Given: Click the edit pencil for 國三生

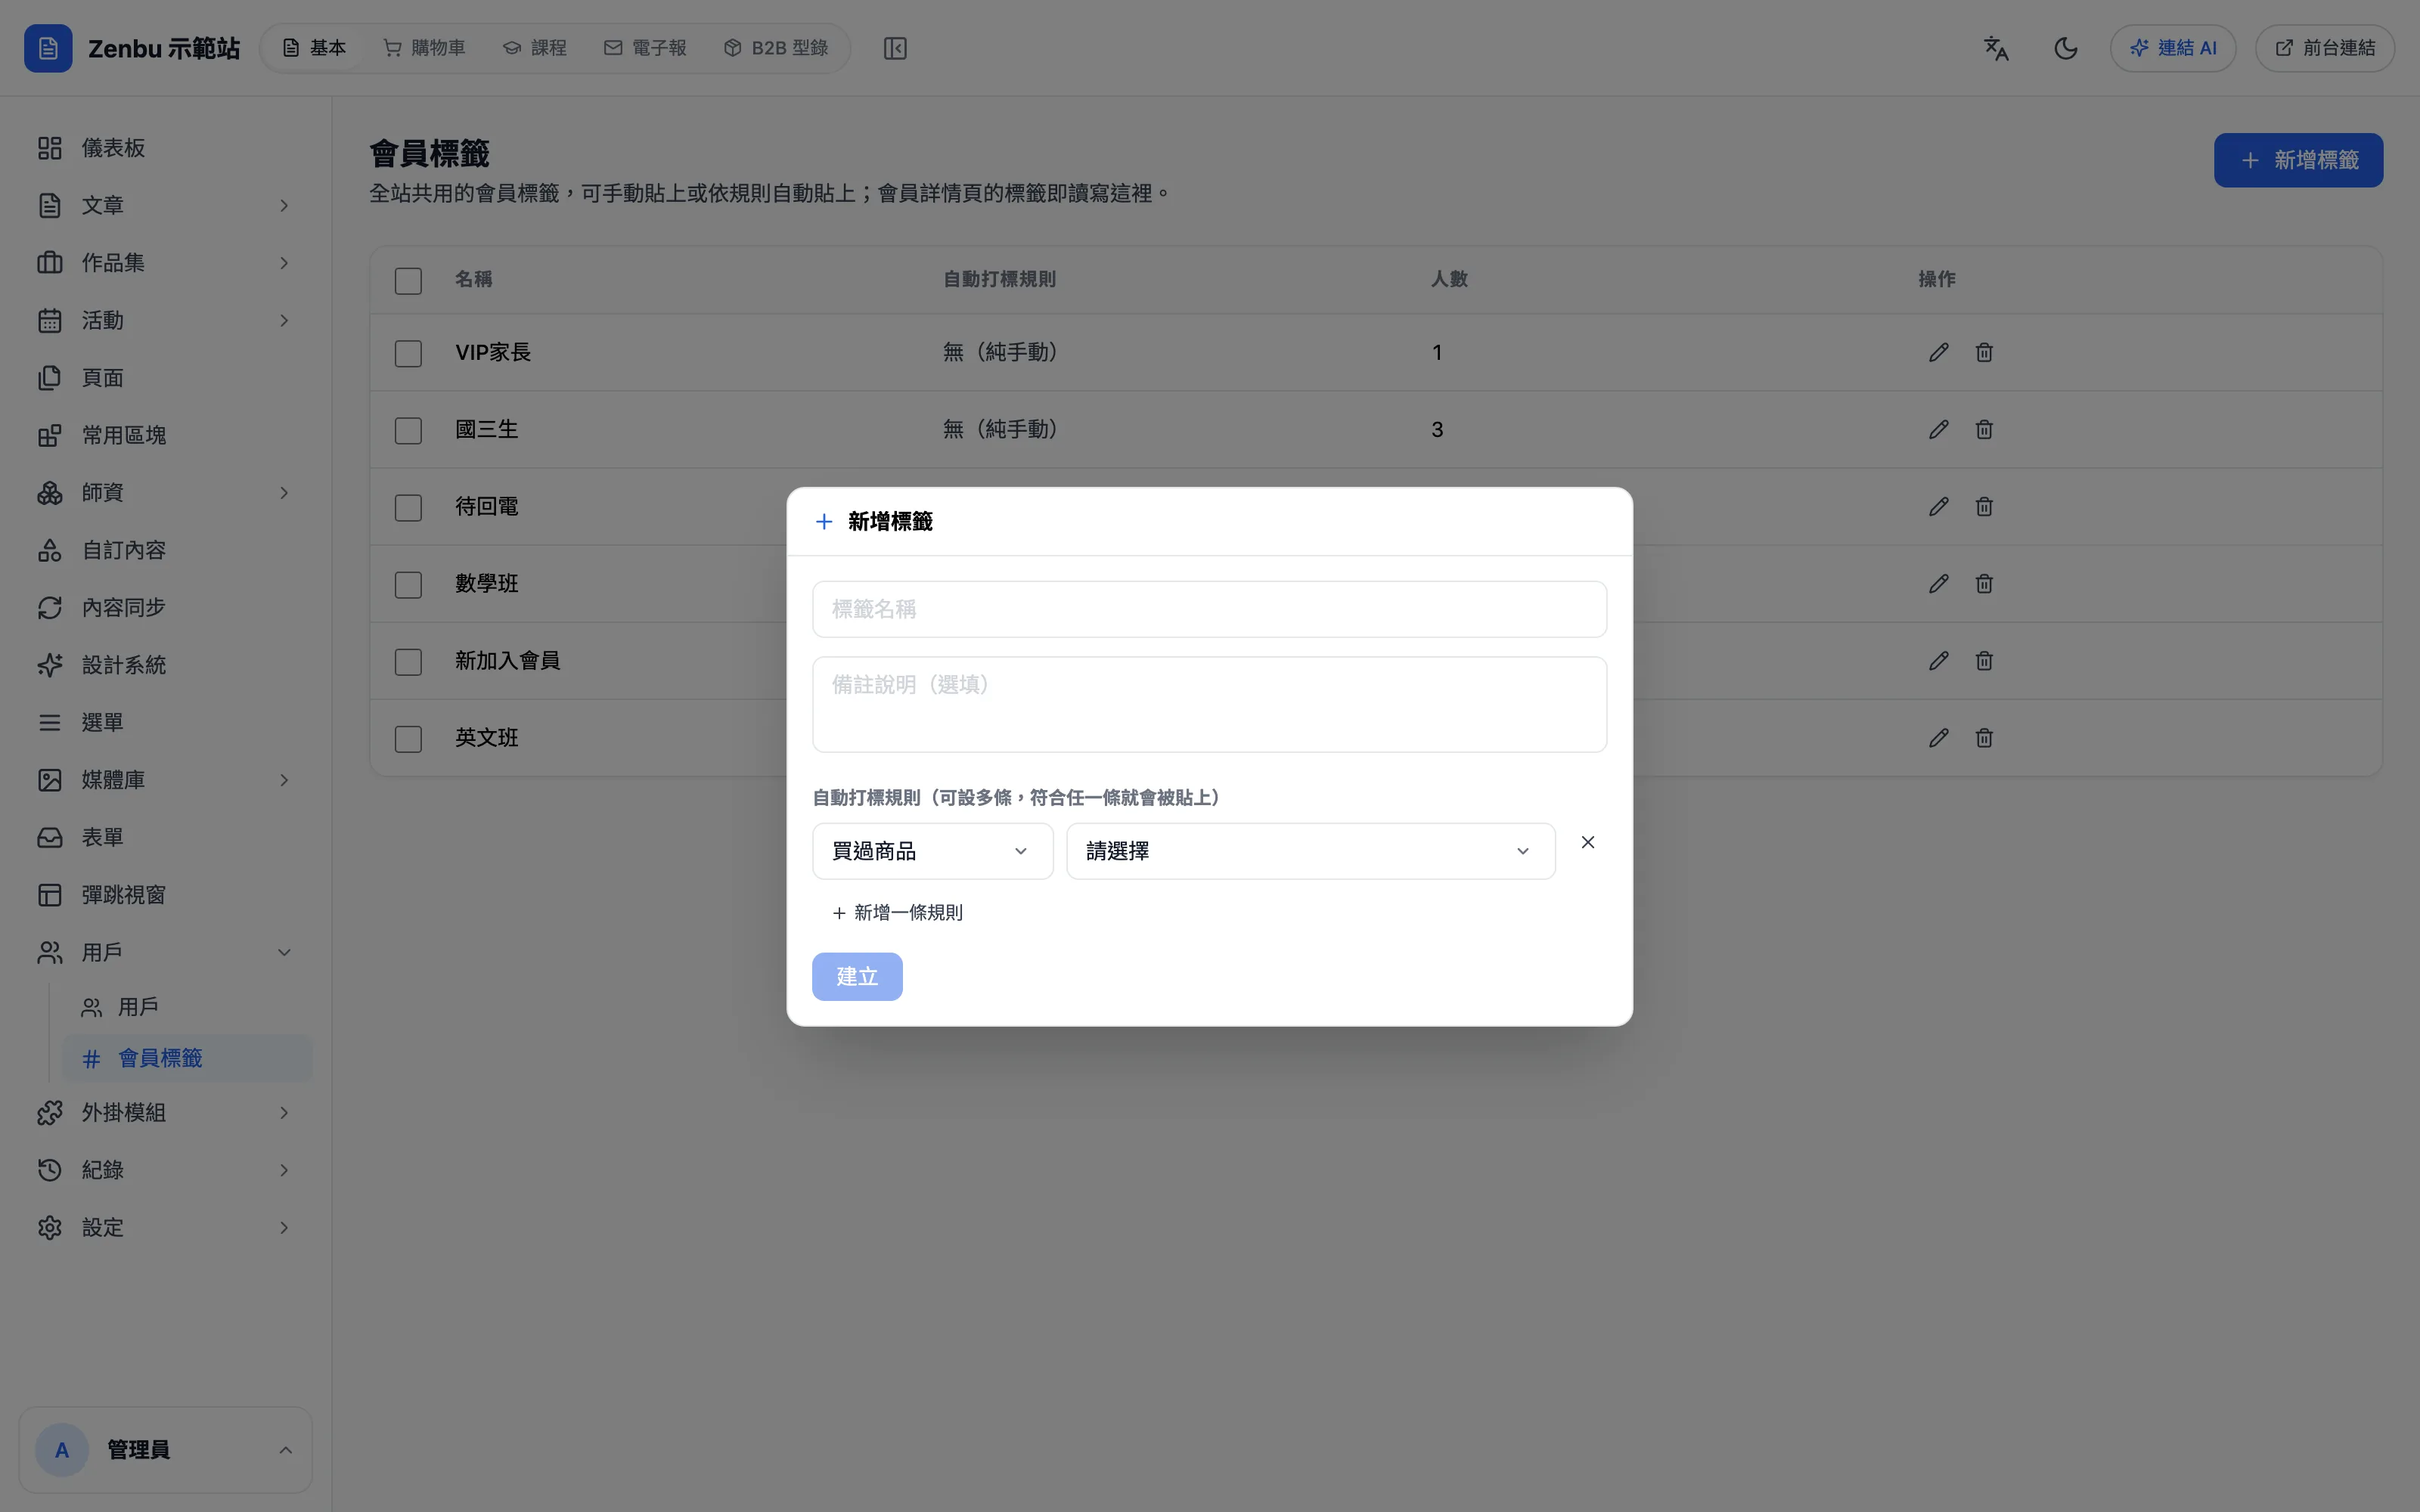Looking at the screenshot, I should [1938, 429].
